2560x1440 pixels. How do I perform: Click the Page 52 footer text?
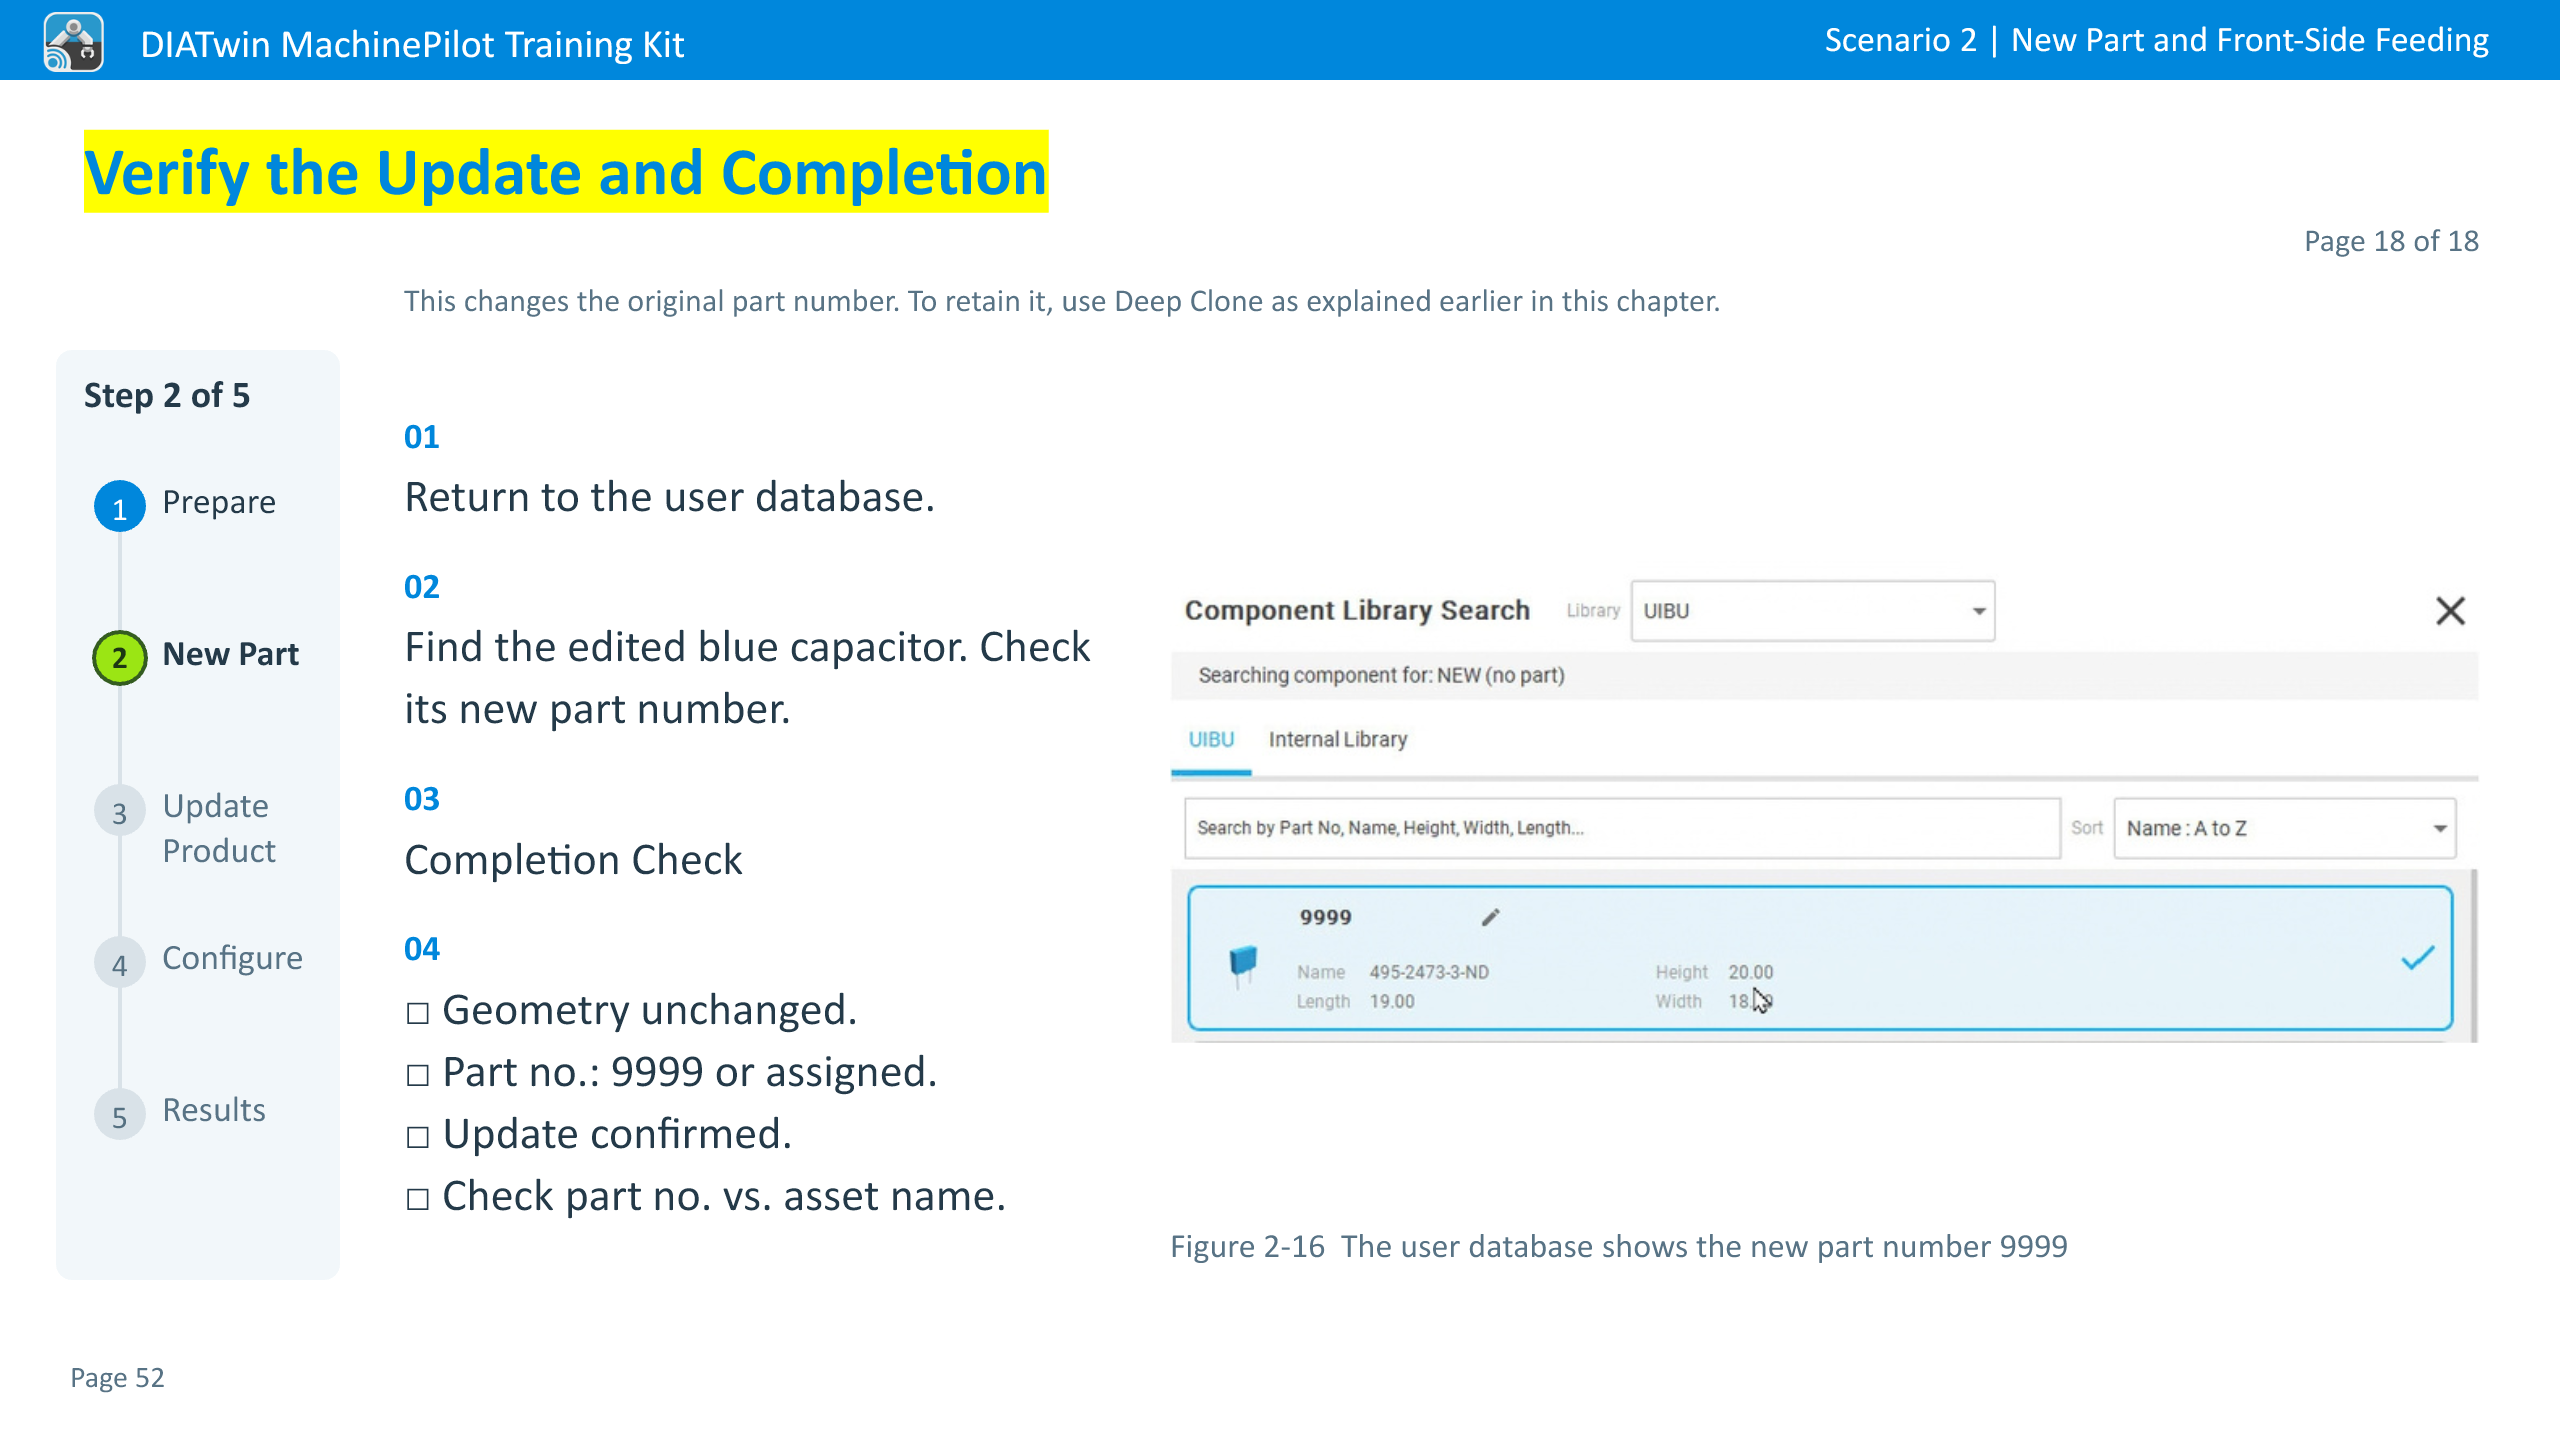coord(117,1377)
